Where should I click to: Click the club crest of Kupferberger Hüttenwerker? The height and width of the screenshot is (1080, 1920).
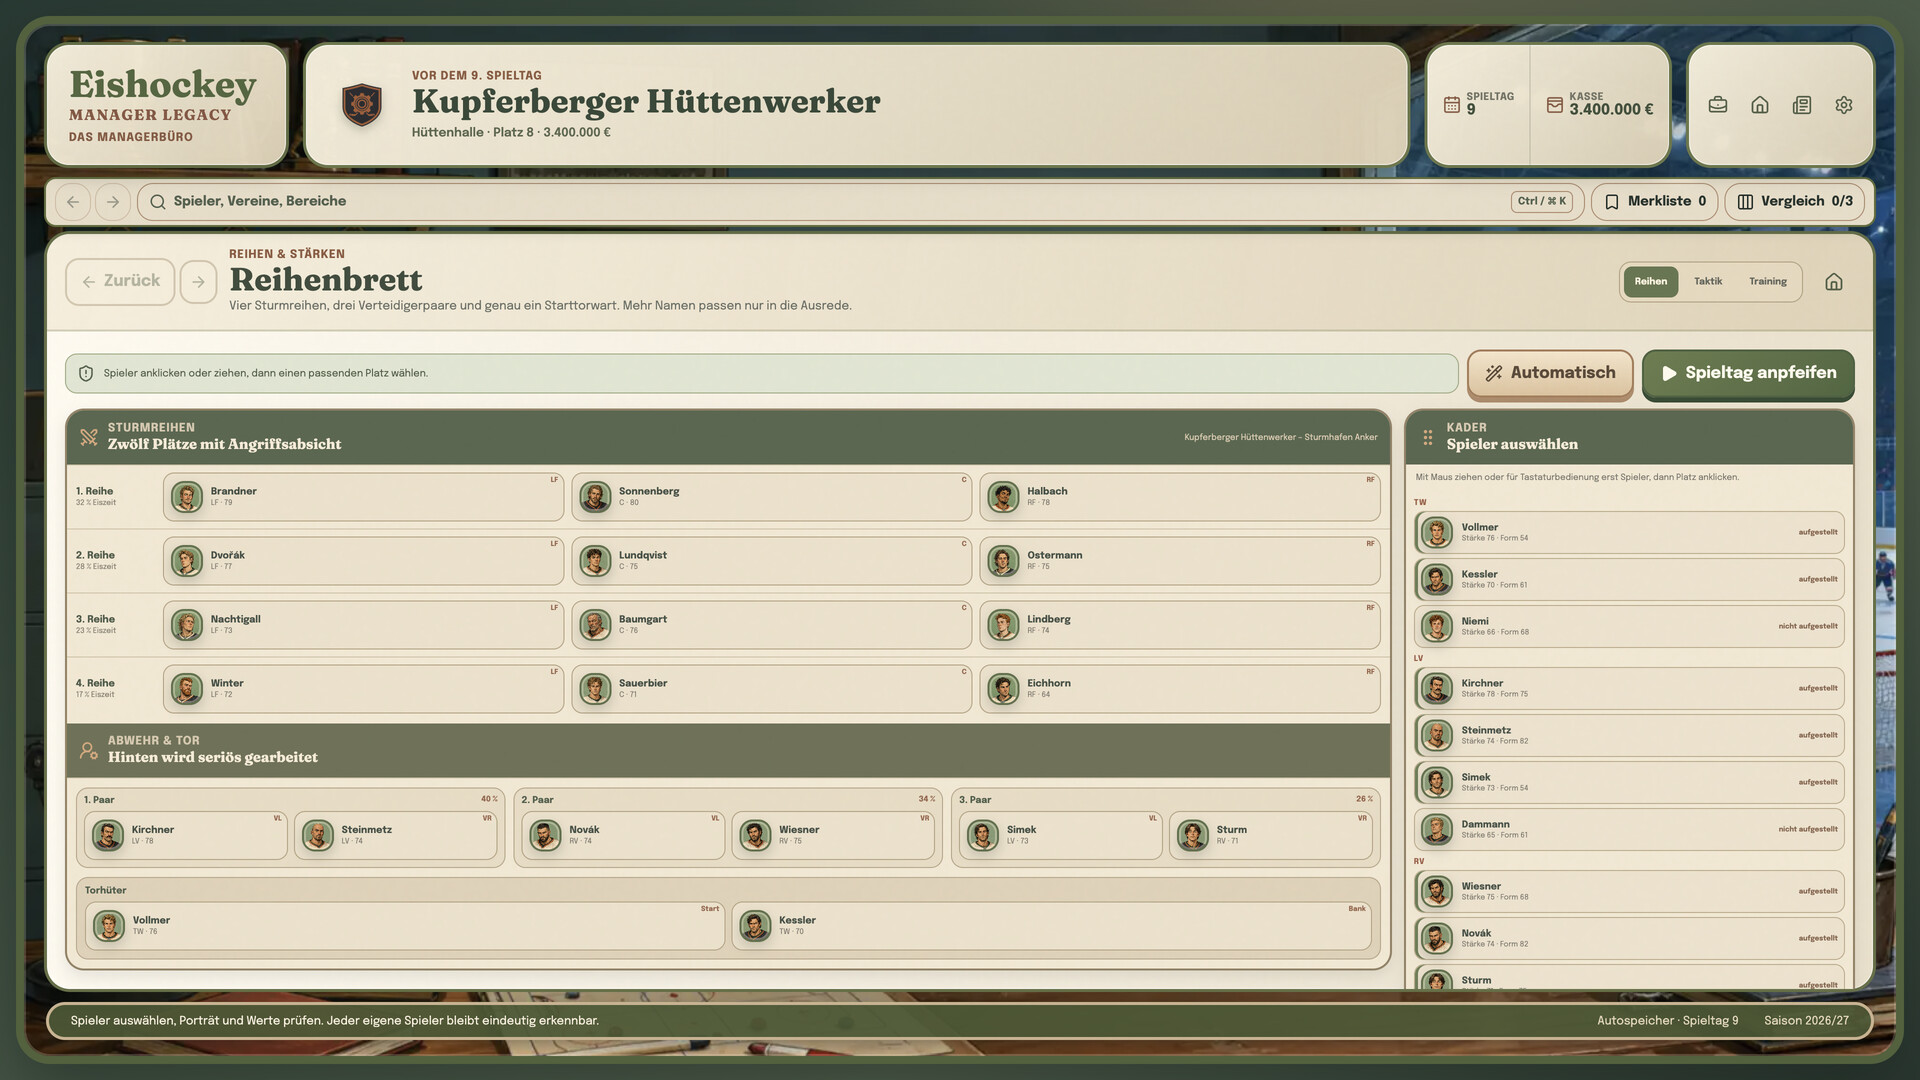point(362,105)
